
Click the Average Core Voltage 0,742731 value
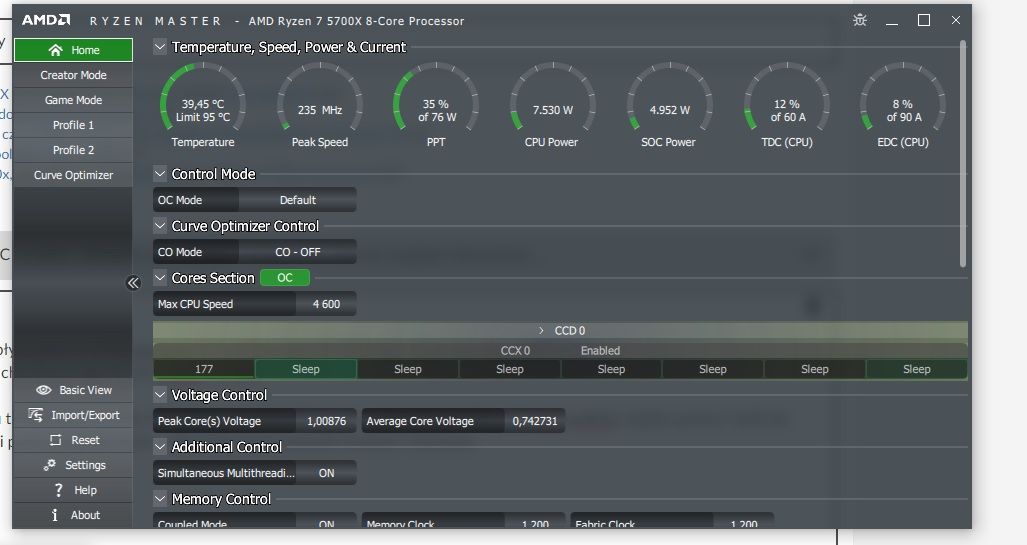tap(534, 421)
